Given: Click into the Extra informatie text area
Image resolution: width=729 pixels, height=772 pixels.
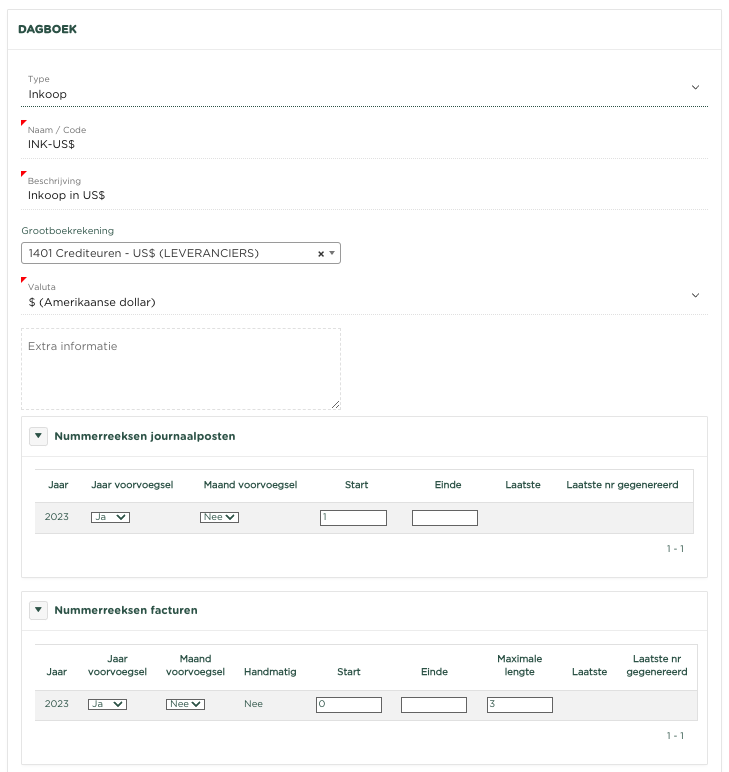Looking at the screenshot, I should click(x=180, y=368).
